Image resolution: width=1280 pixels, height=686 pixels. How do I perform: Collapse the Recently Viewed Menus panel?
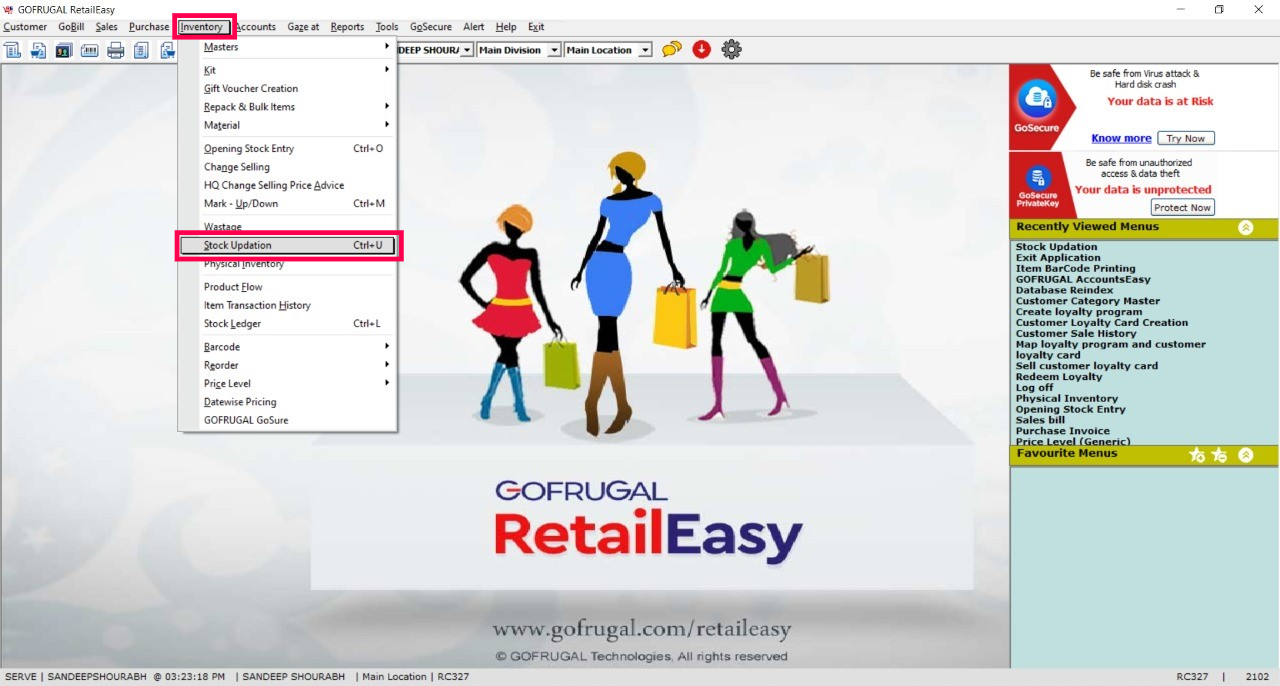point(1245,227)
